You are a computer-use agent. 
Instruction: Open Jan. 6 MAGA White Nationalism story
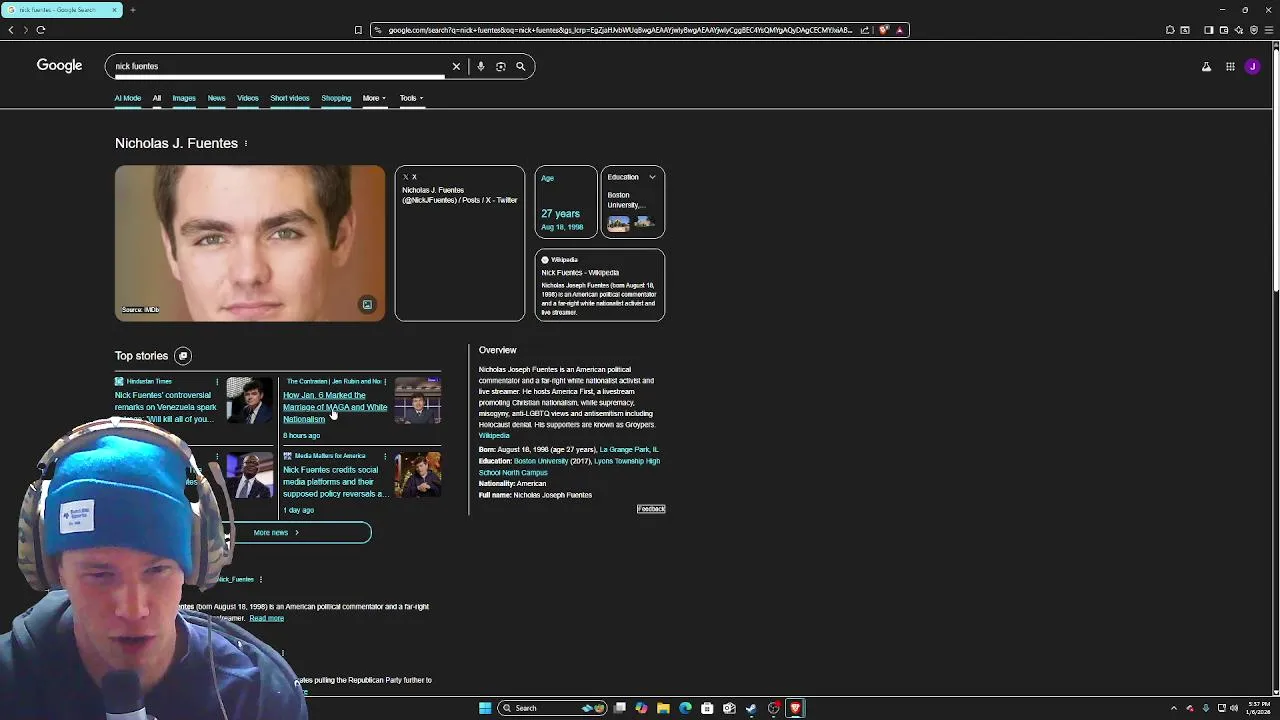click(335, 407)
